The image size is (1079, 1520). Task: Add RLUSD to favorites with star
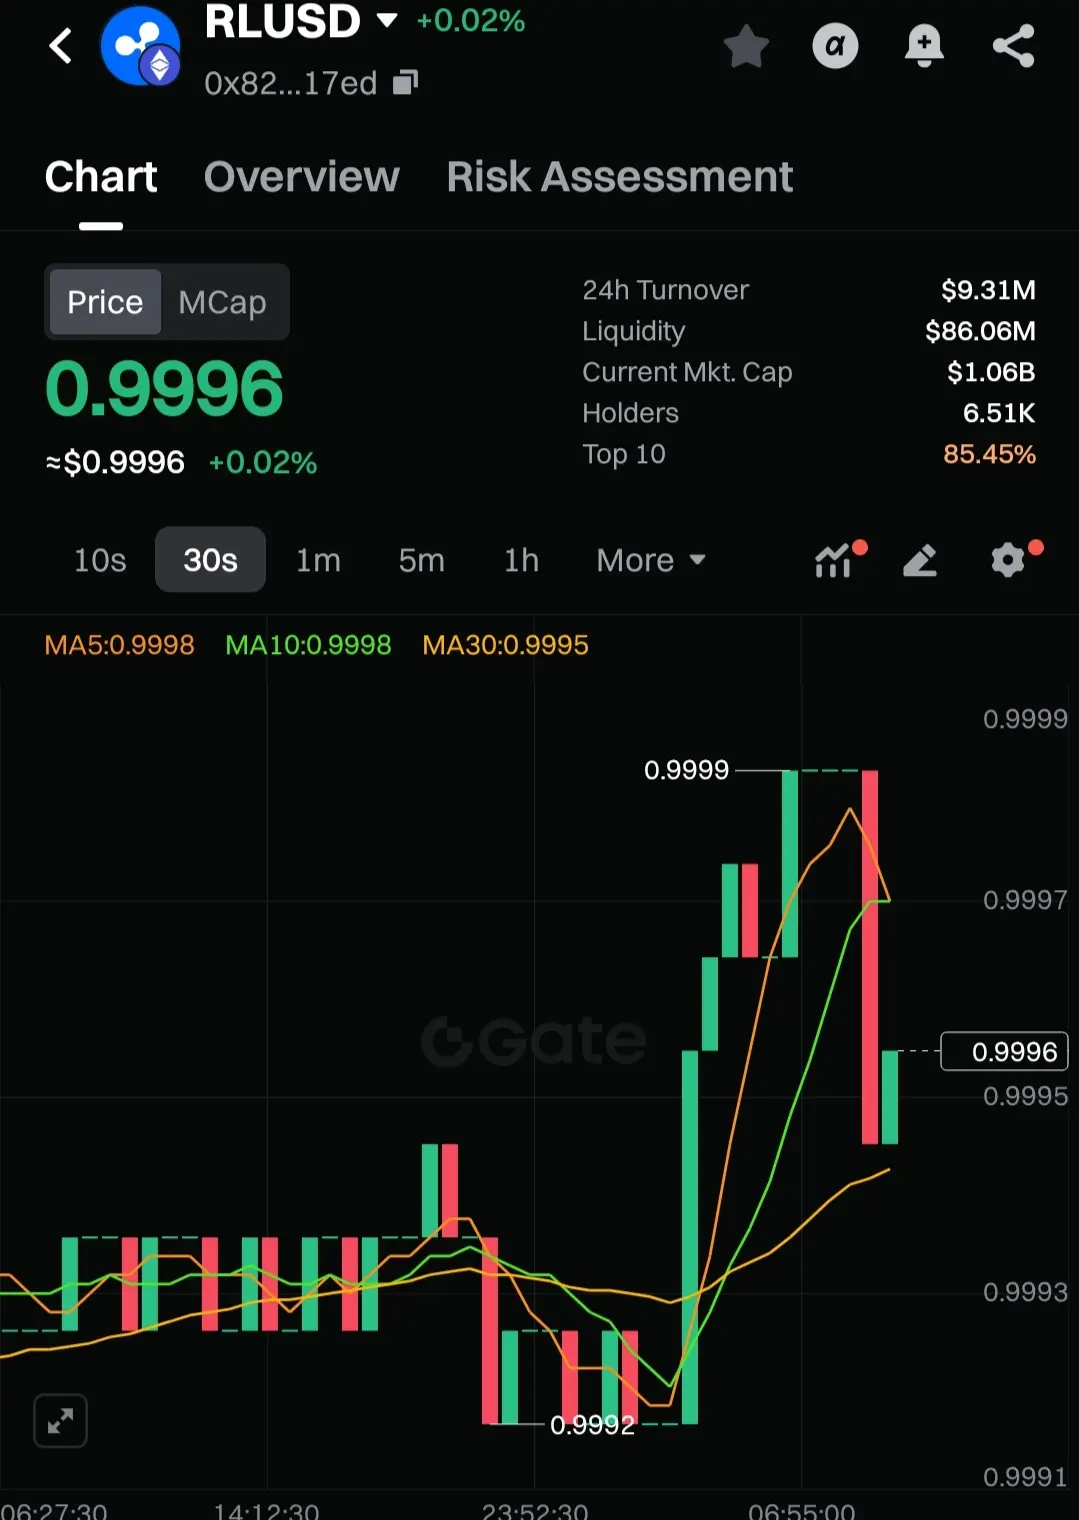click(746, 46)
